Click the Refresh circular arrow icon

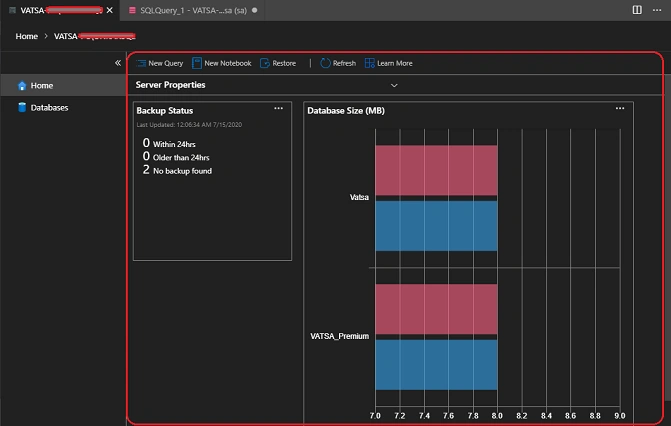pos(325,63)
